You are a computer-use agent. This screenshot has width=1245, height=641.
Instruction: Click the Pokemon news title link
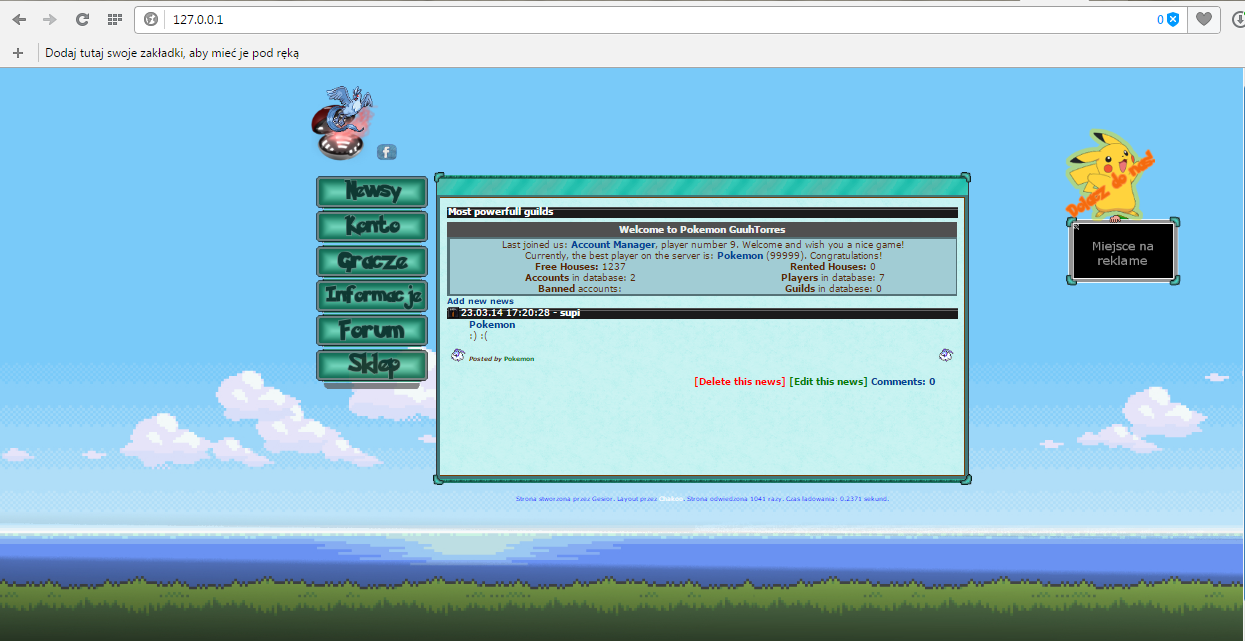pyautogui.click(x=492, y=325)
